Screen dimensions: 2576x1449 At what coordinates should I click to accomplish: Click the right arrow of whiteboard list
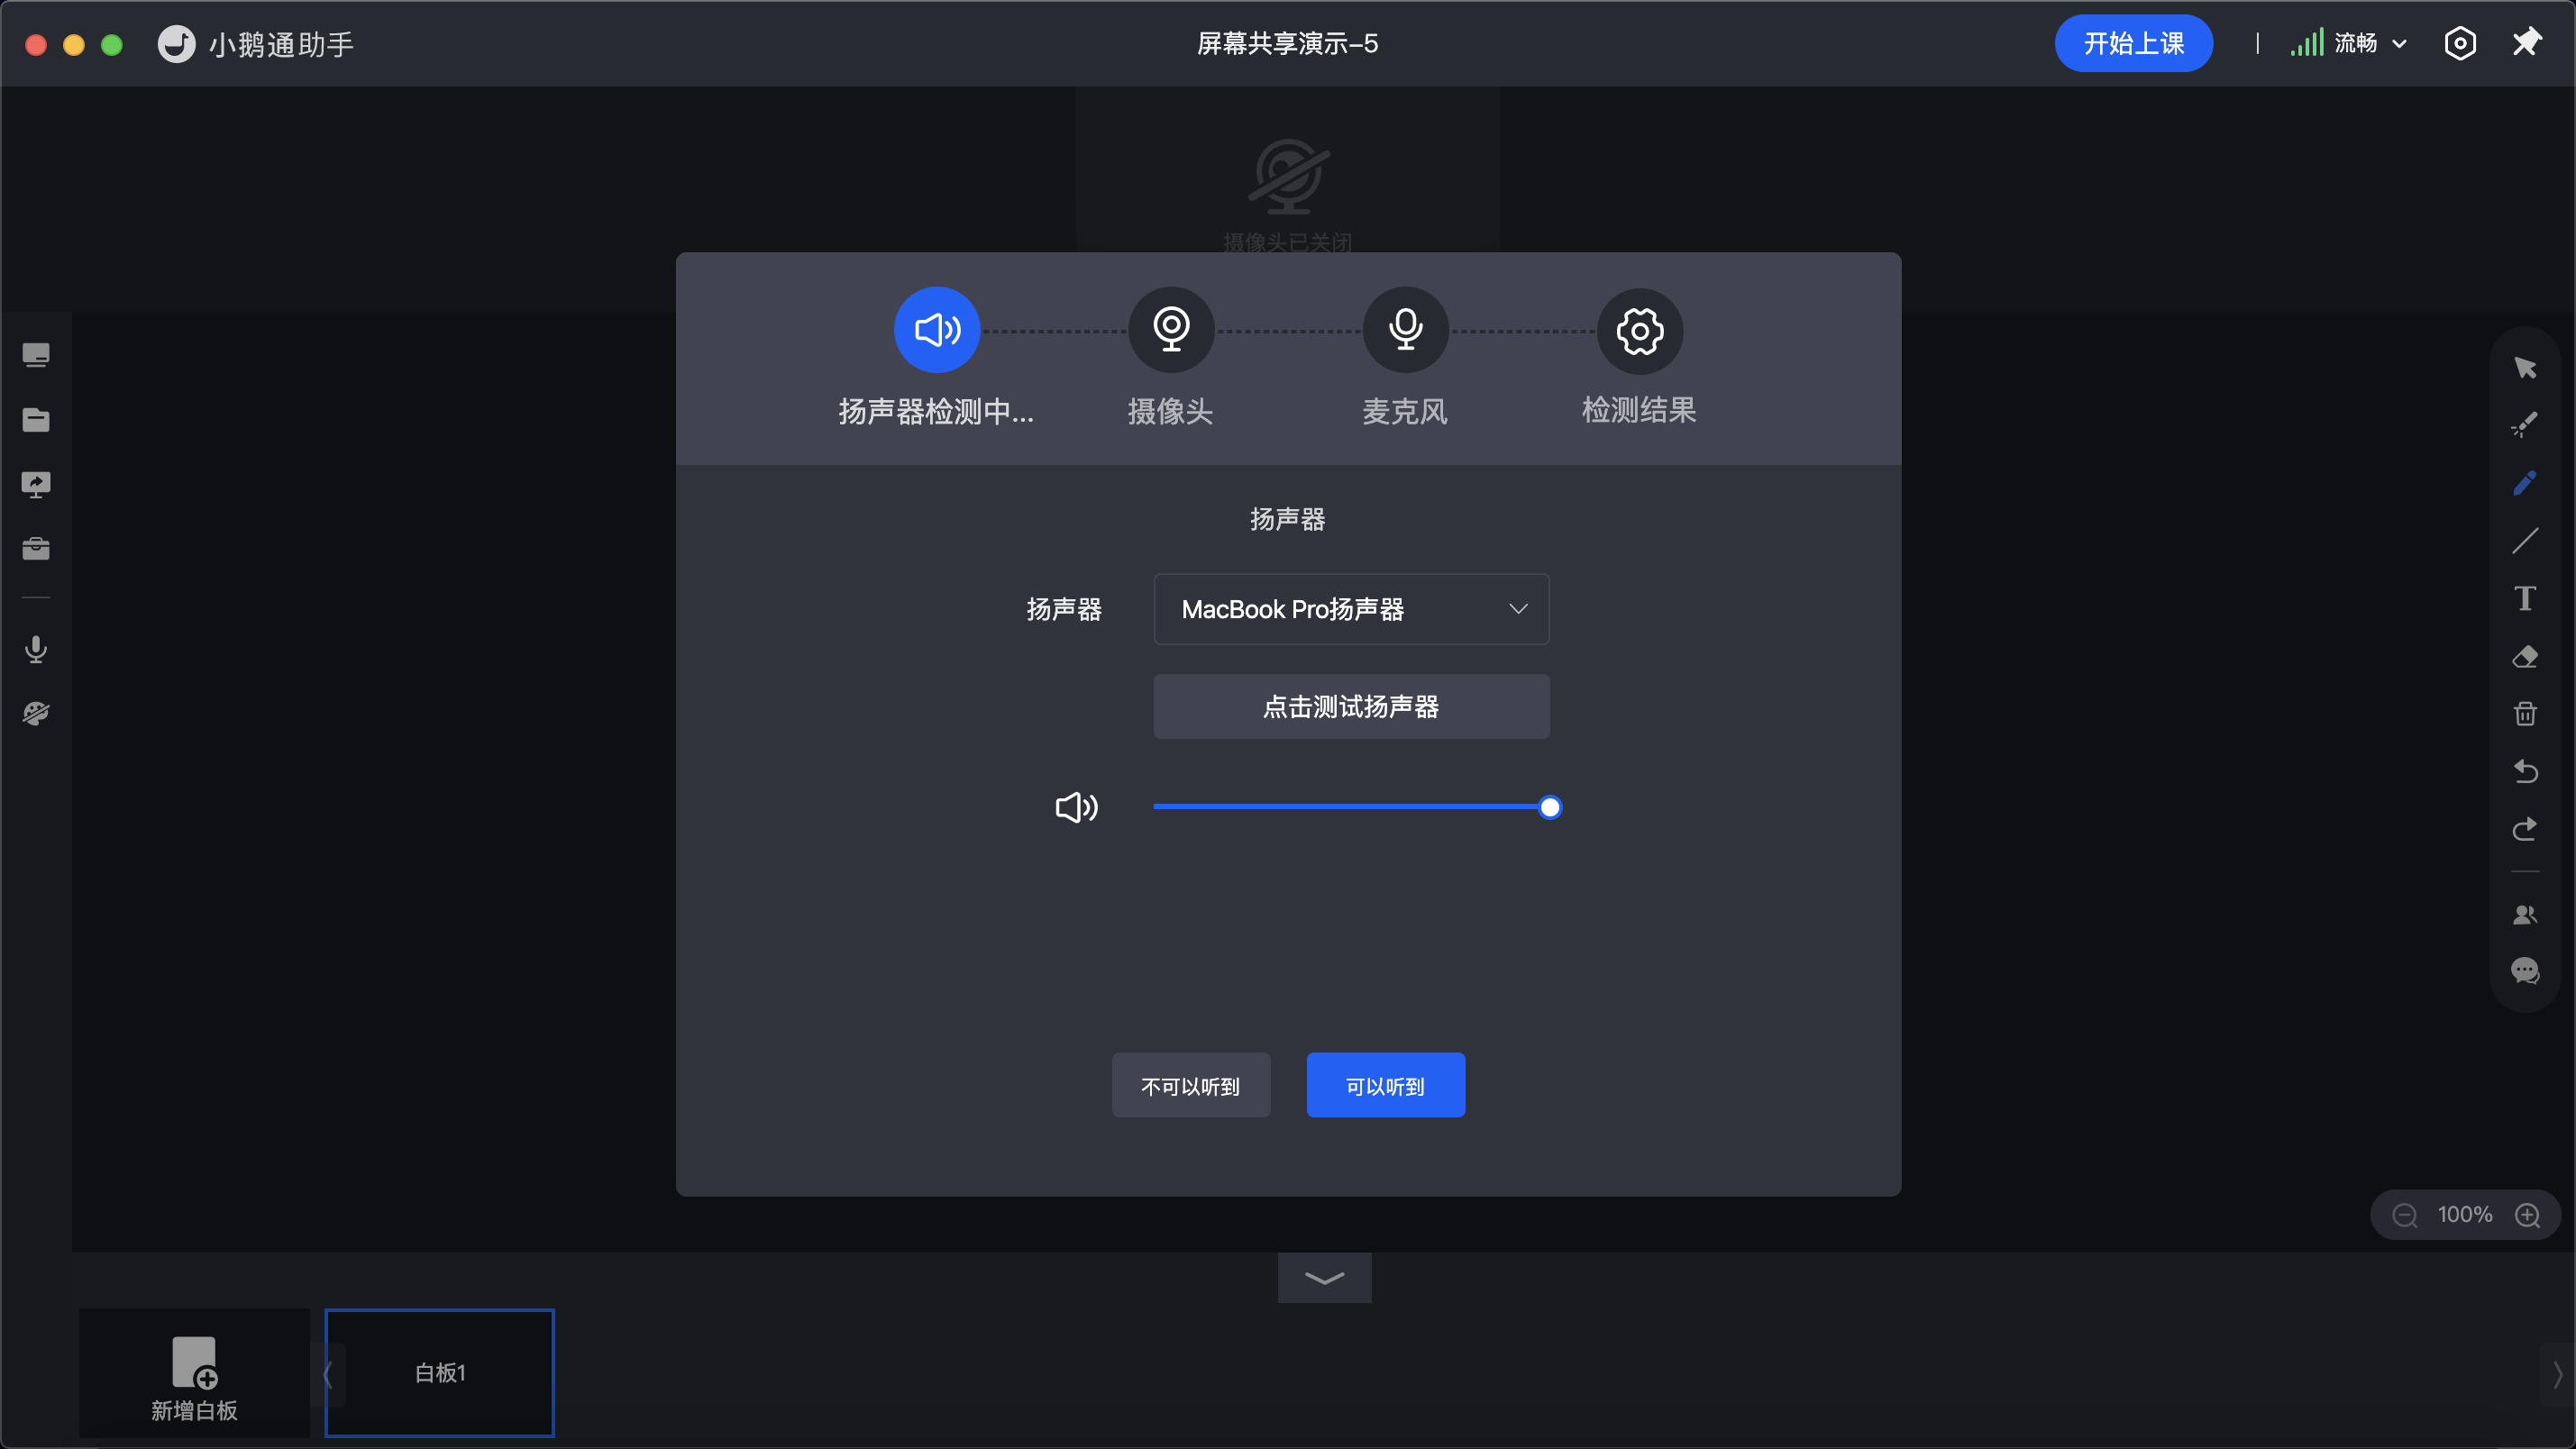click(x=2558, y=1374)
